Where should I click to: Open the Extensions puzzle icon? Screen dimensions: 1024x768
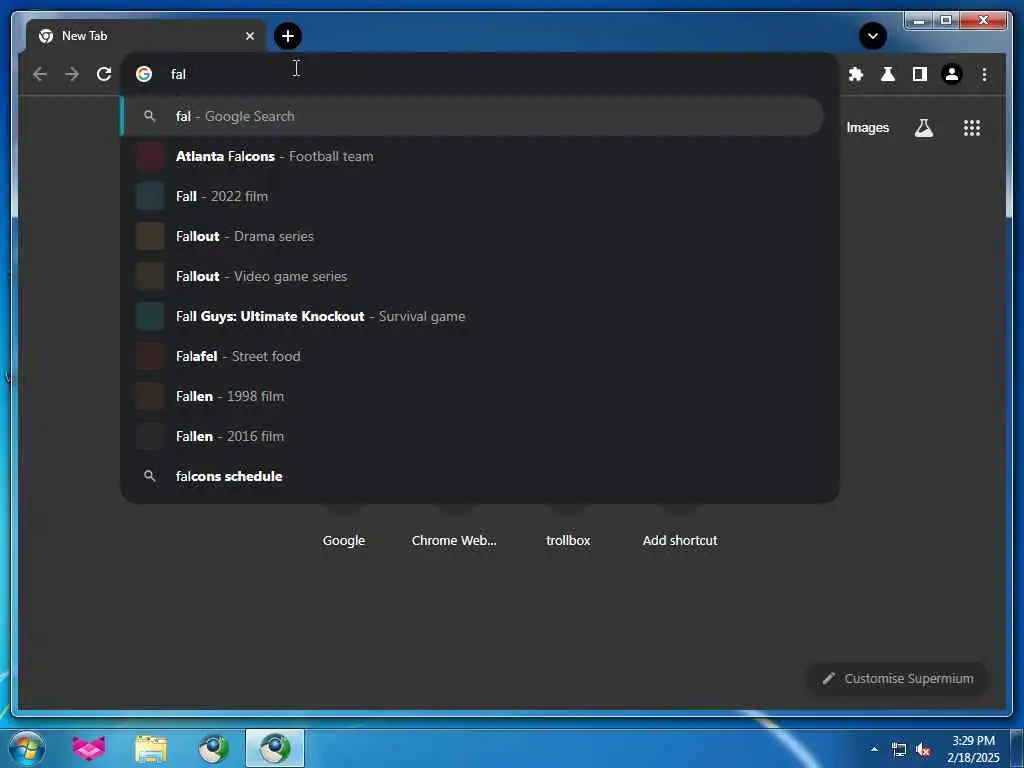[x=856, y=74]
